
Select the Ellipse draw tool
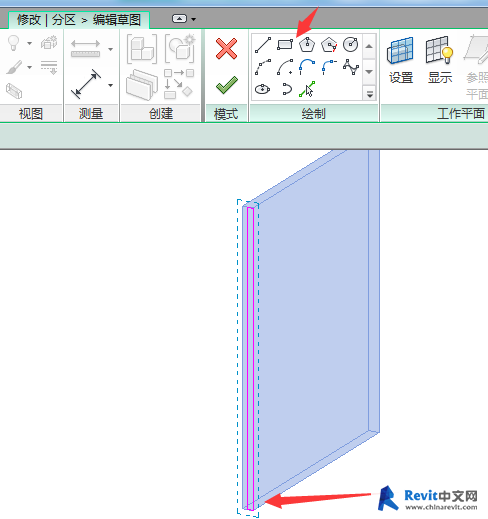263,89
